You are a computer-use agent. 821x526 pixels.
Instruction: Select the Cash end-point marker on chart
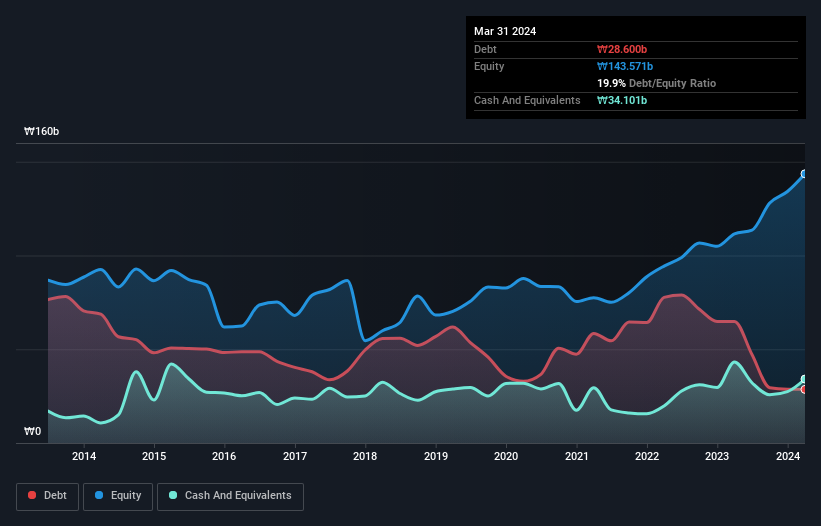[804, 379]
